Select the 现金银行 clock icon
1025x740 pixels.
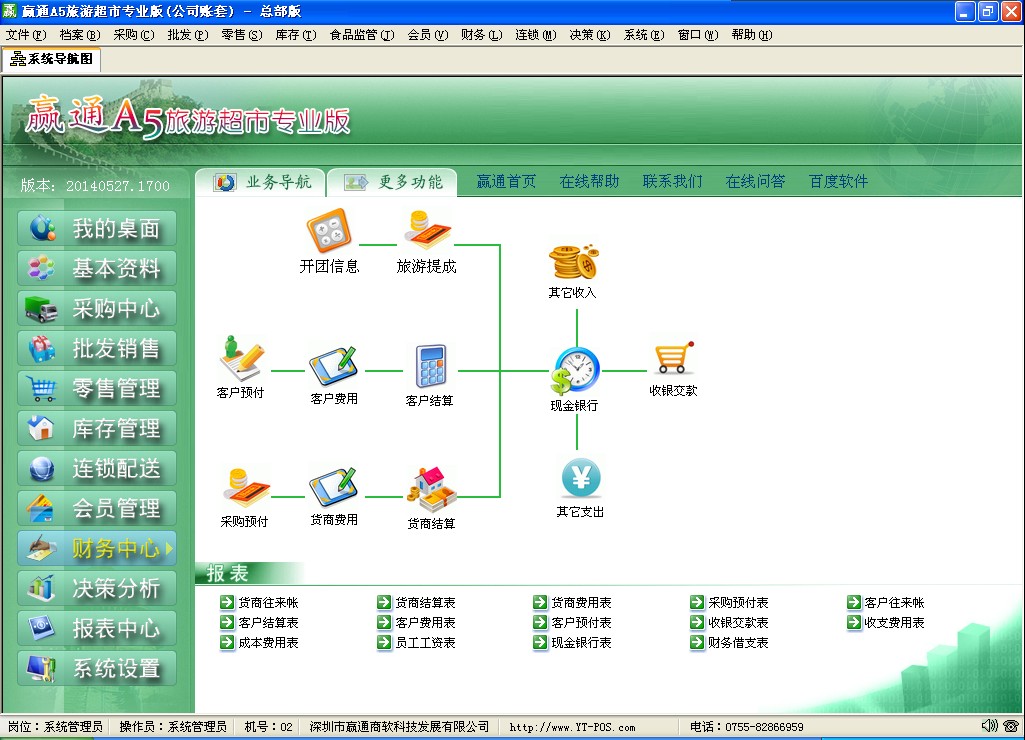pos(574,370)
